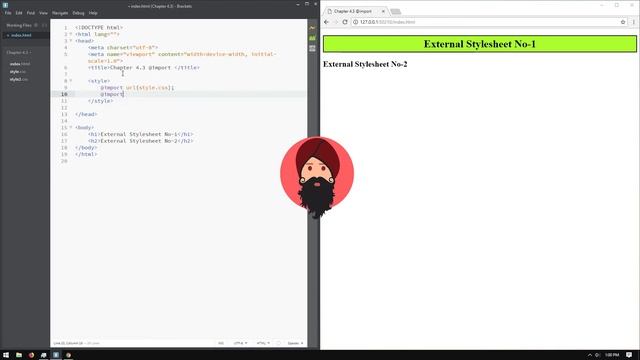Image resolution: width=640 pixels, height=360 pixels.
Task: Click the linting status circle in status bar
Action: (x=279, y=343)
